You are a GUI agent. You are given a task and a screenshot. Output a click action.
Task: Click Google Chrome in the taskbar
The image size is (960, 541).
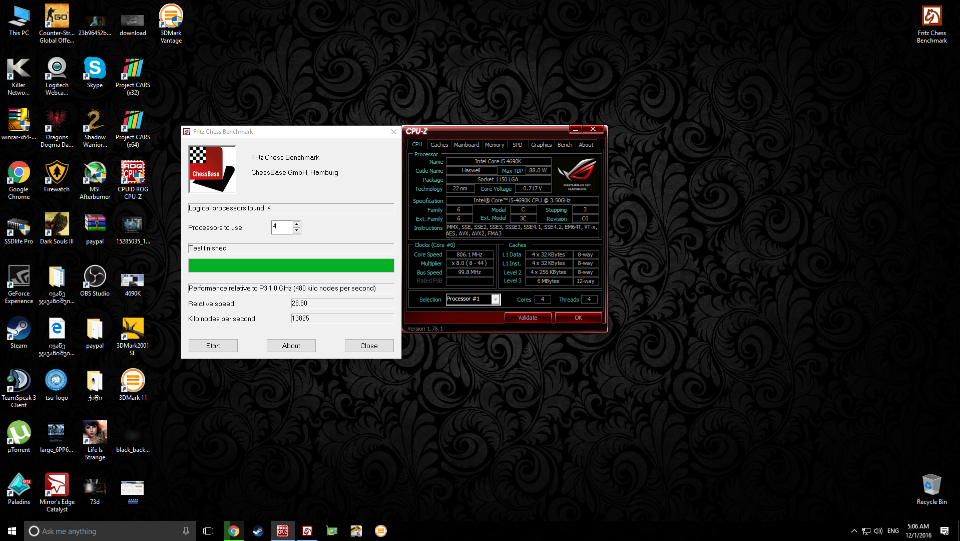point(233,531)
